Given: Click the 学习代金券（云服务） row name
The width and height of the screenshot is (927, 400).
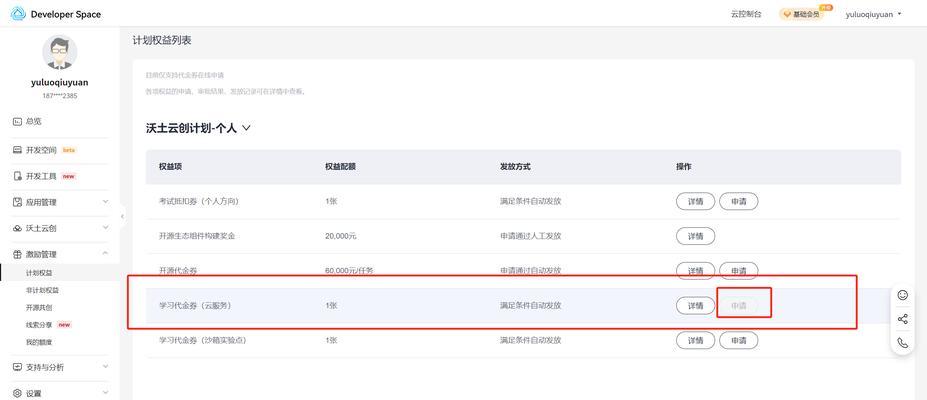Looking at the screenshot, I should (195, 305).
